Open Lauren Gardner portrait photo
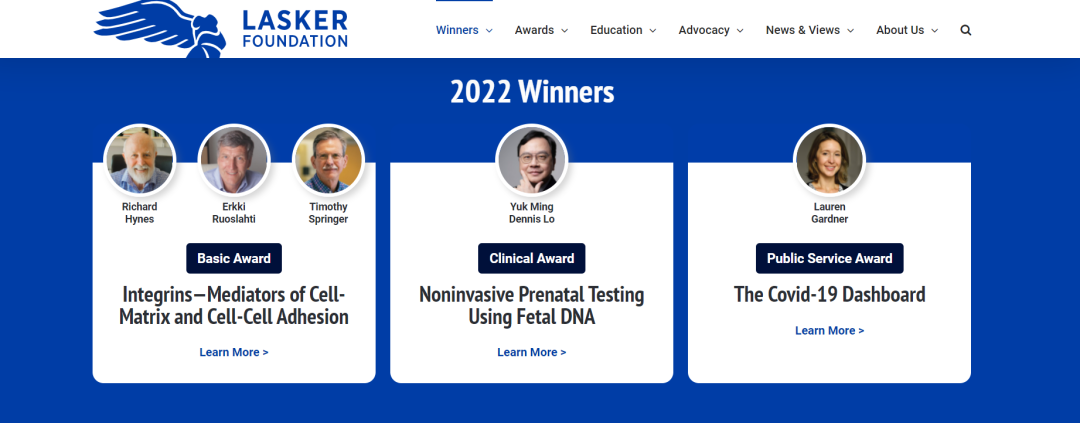 pyautogui.click(x=829, y=160)
